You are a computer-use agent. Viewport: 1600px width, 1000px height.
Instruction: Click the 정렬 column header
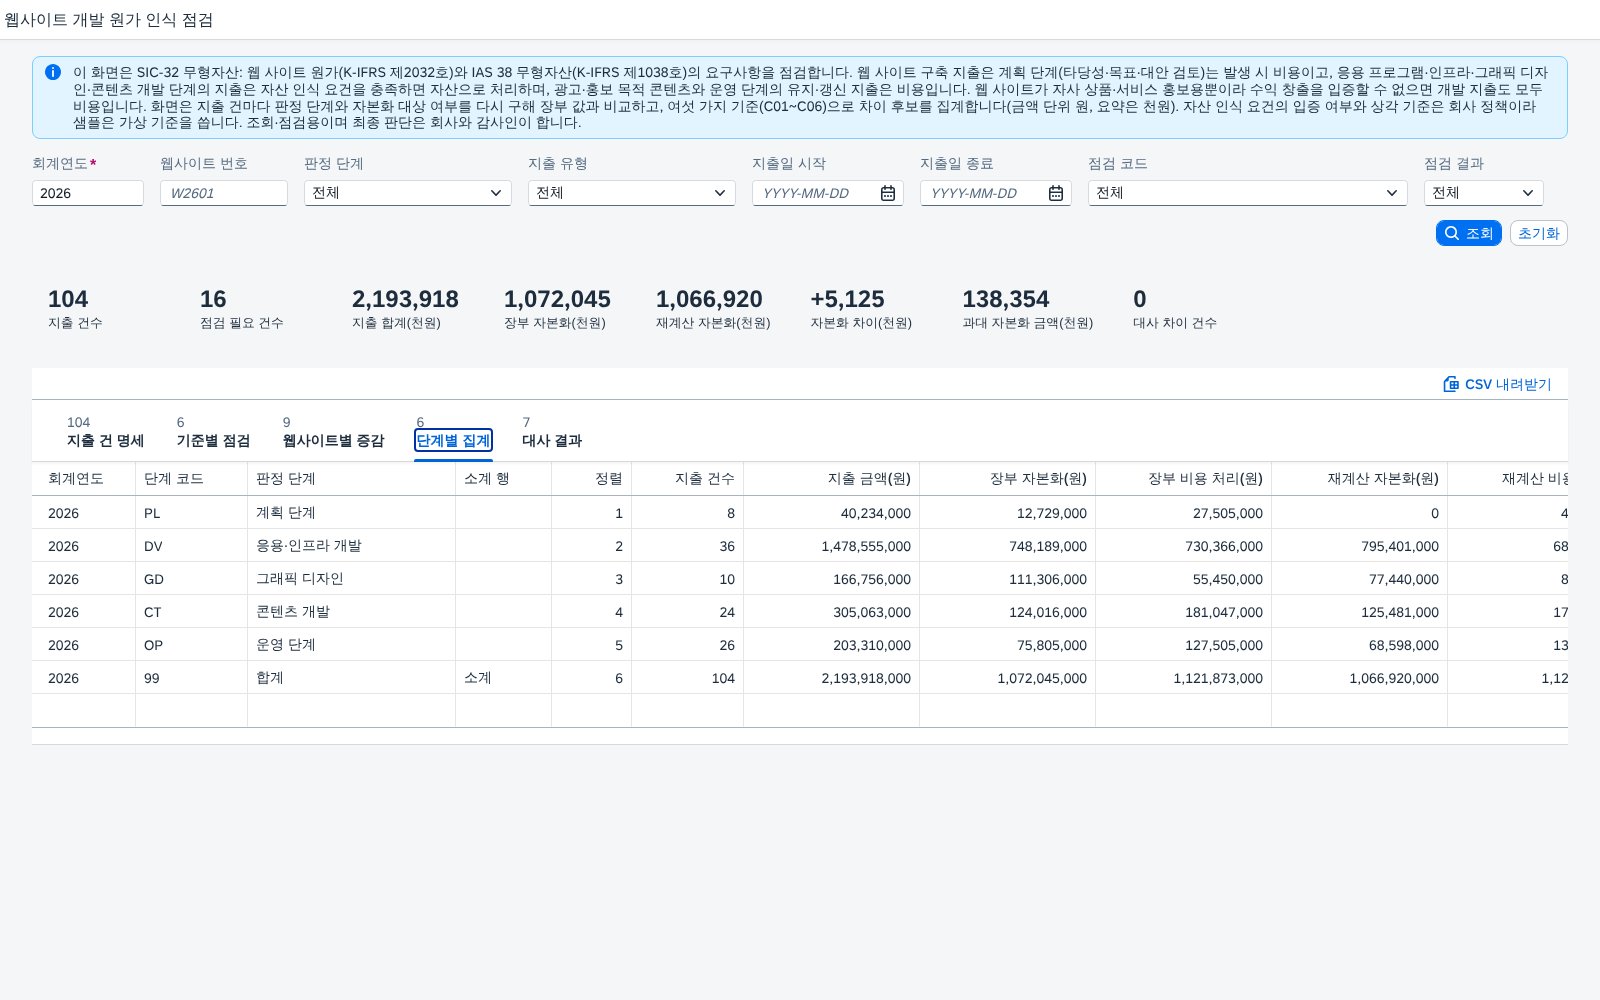click(591, 479)
